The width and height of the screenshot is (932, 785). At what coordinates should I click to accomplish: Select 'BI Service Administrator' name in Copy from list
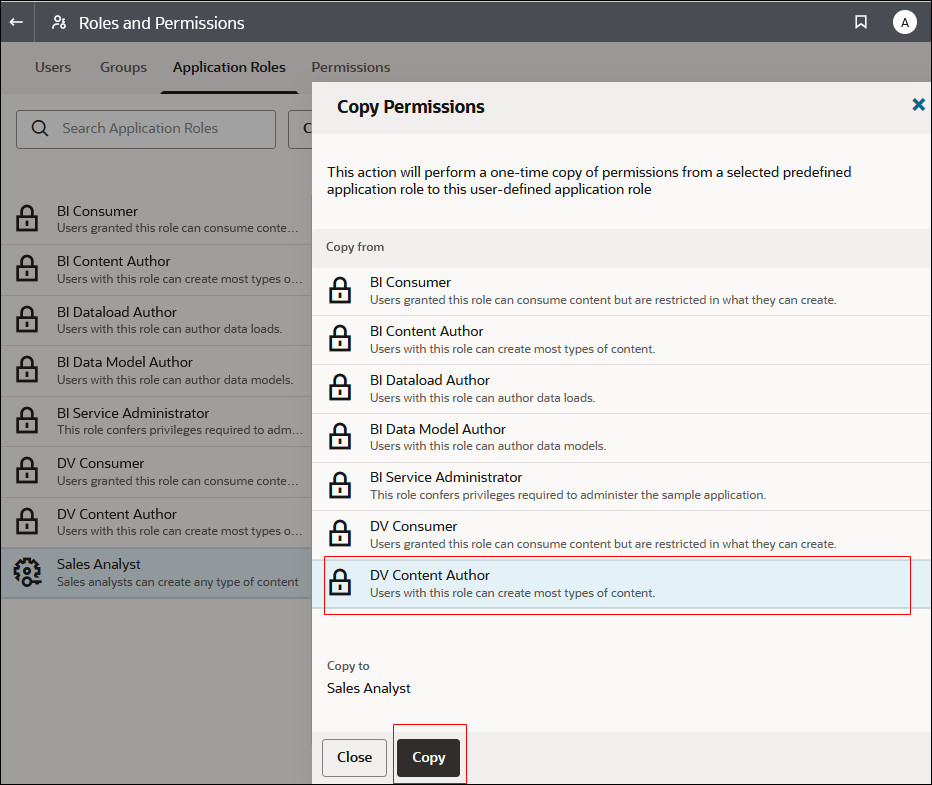pos(446,477)
